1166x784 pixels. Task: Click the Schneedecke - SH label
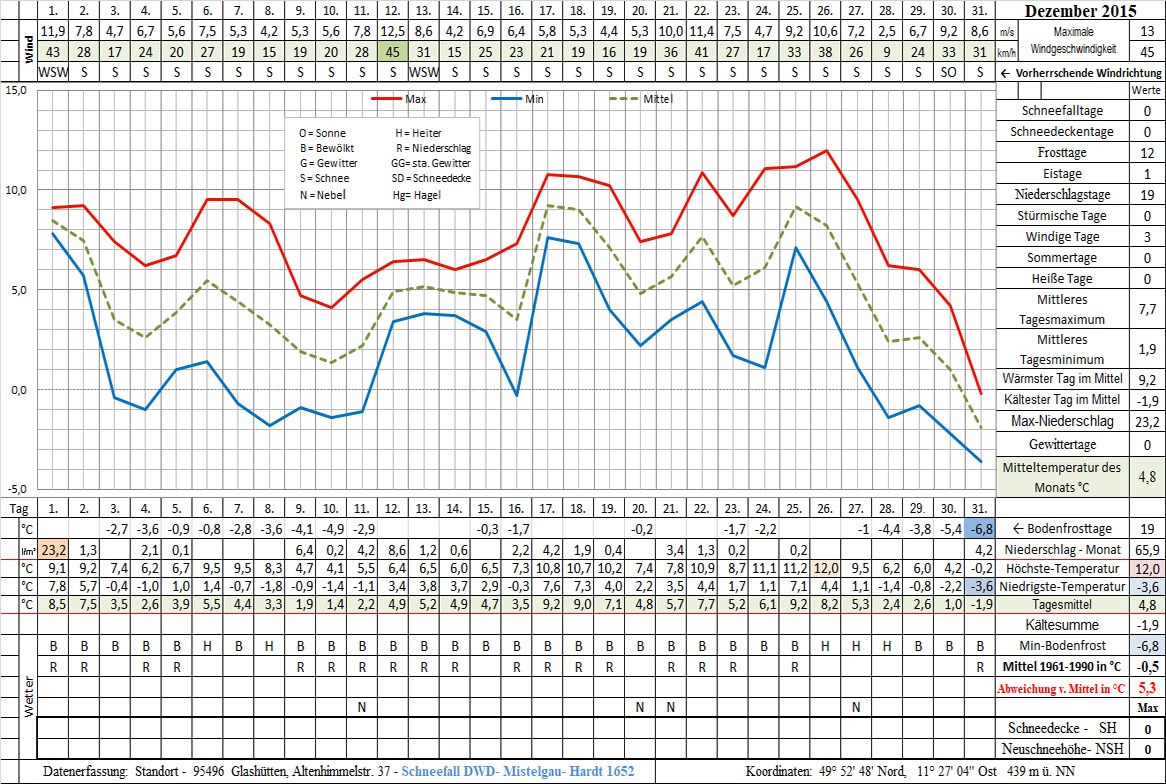1062,729
